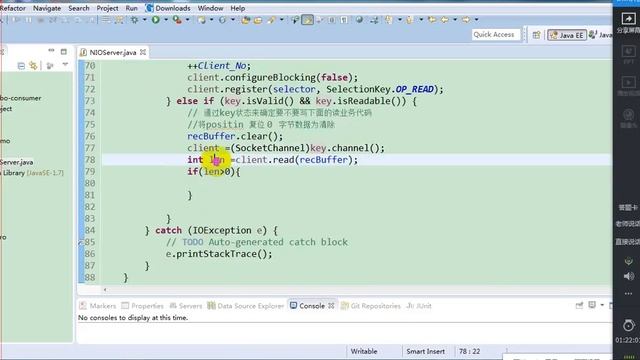Open the Navigate menu
This screenshot has width=640, height=360.
(47, 8)
